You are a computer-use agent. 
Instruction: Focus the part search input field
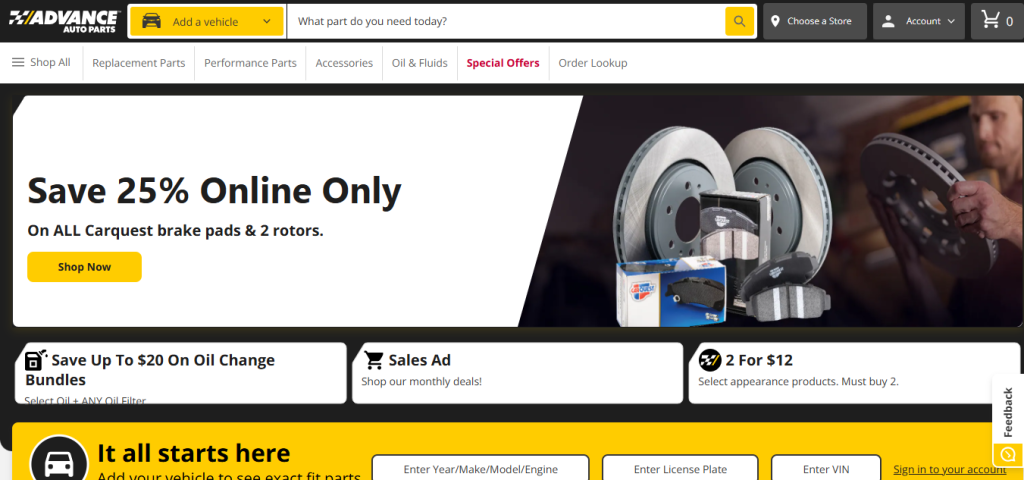click(506, 21)
